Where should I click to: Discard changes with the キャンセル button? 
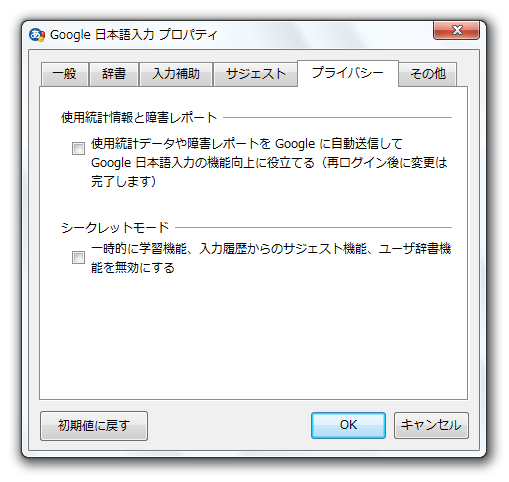point(431,425)
